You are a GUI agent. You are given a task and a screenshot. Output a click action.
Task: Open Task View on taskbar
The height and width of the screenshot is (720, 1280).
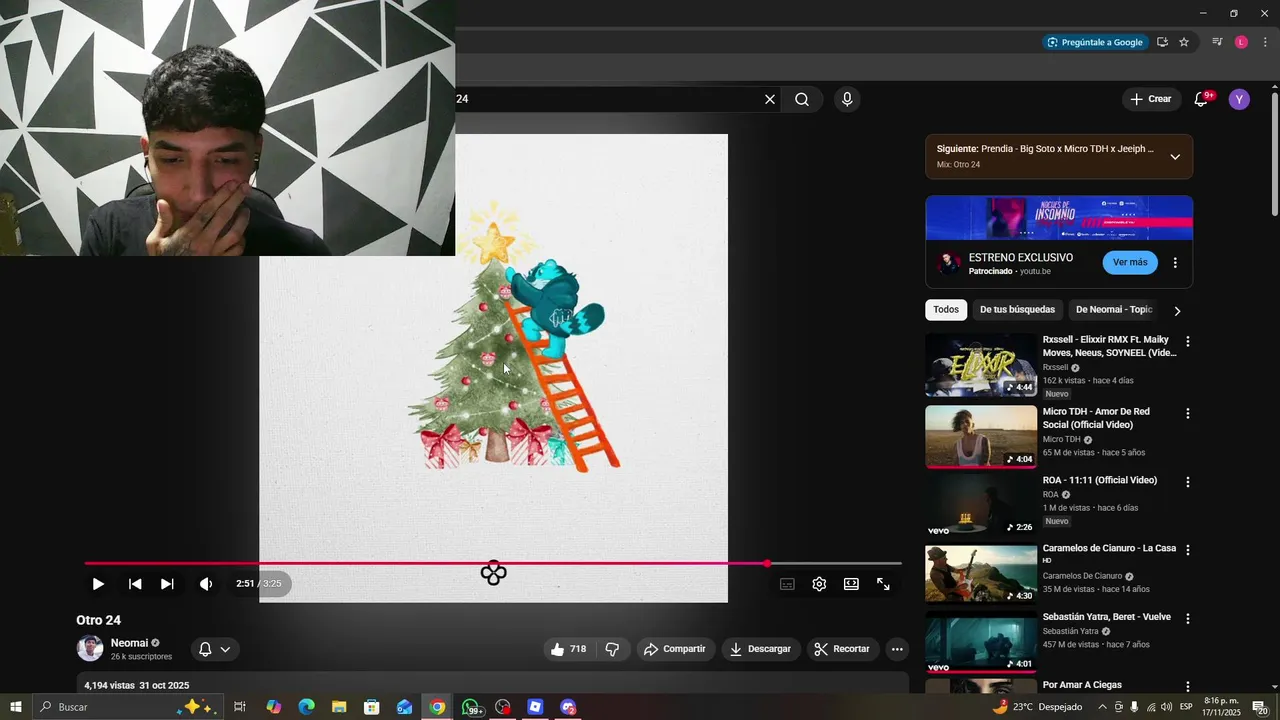(240, 707)
